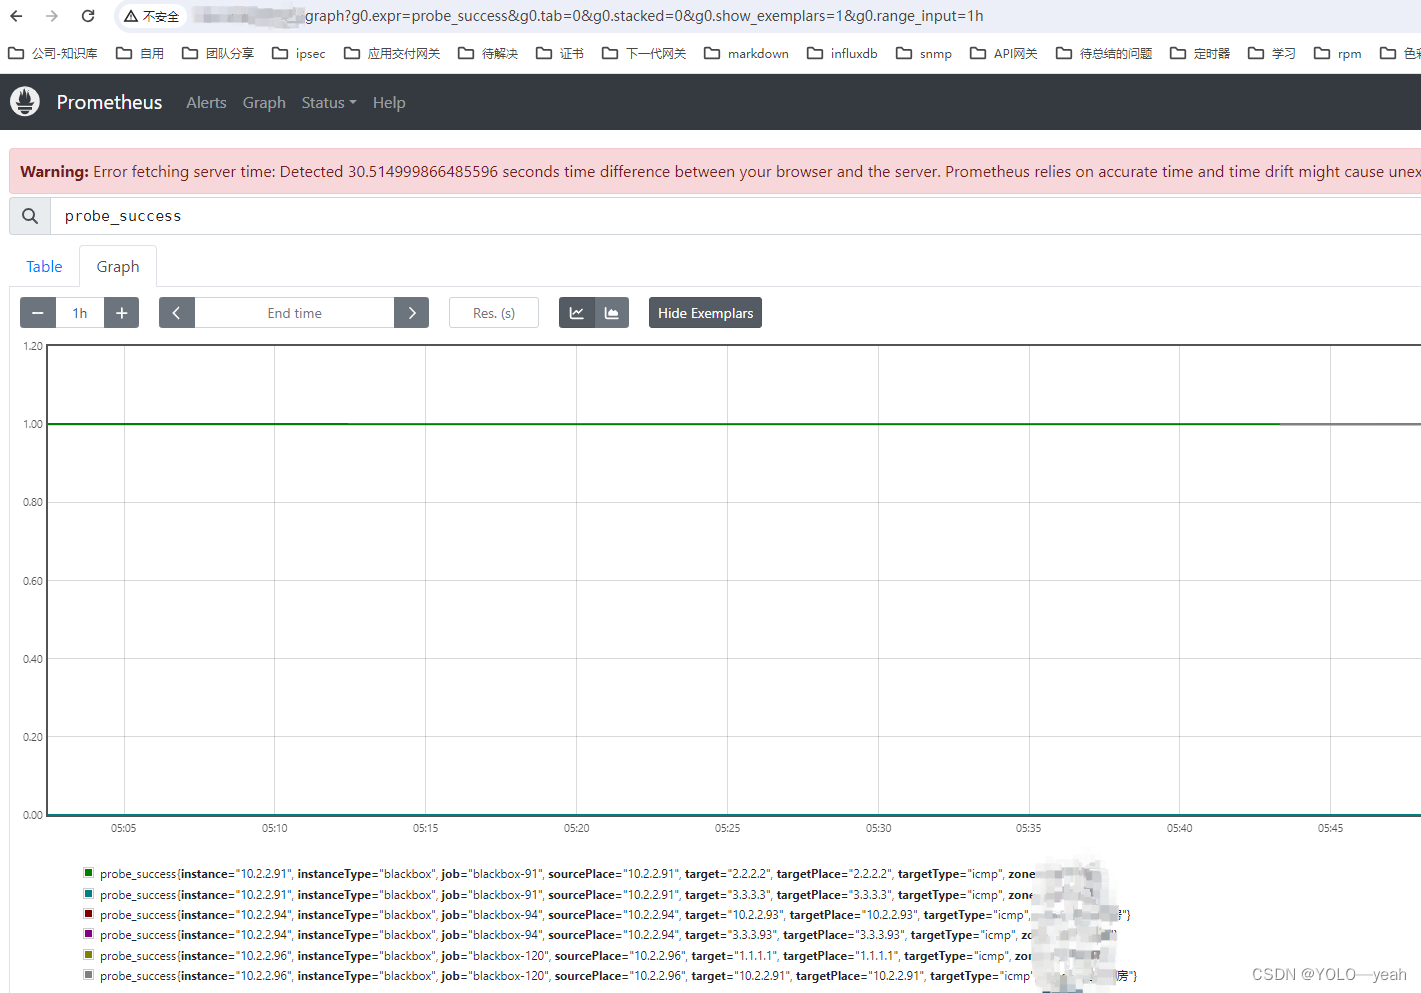Switch to stacked area chart mode
Viewport: 1421px width, 993px height.
pos(612,313)
